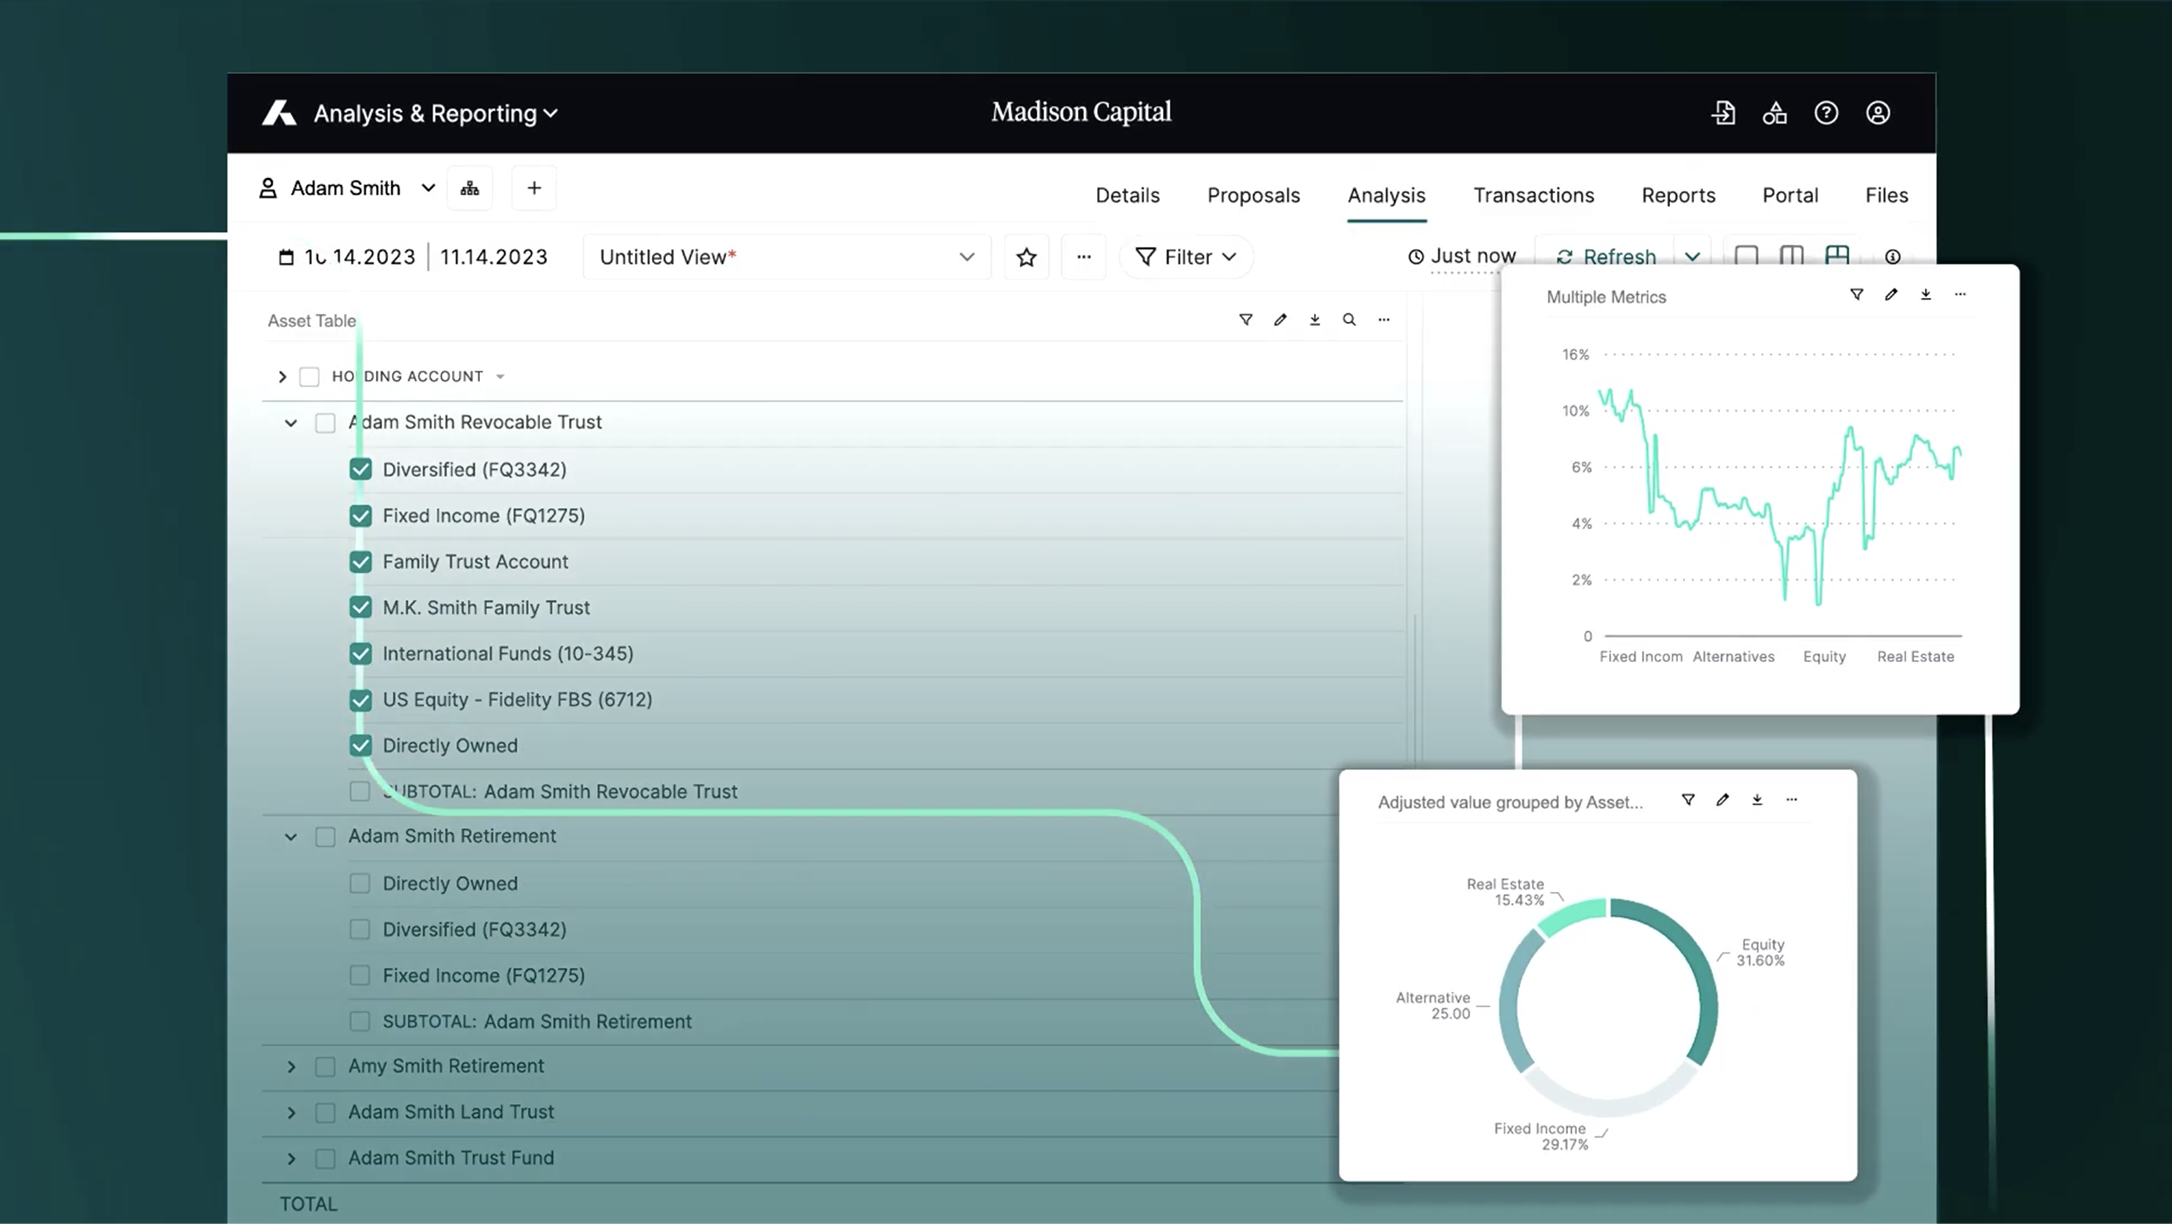
Task: Uncheck US Equity - Fidelity FBS (6712)
Action: (x=361, y=700)
